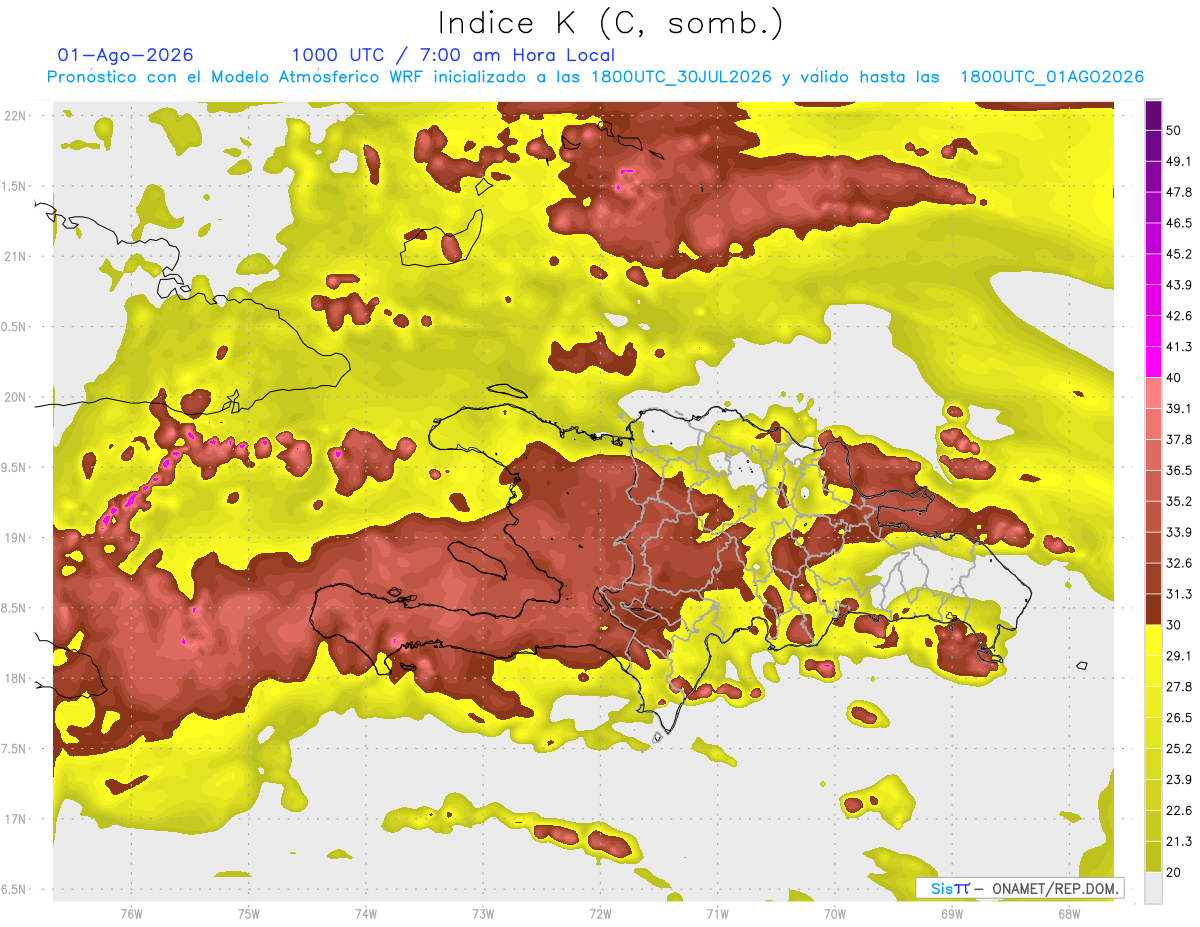Click the "26.5" color scale value
1200x927 pixels.
click(1179, 717)
